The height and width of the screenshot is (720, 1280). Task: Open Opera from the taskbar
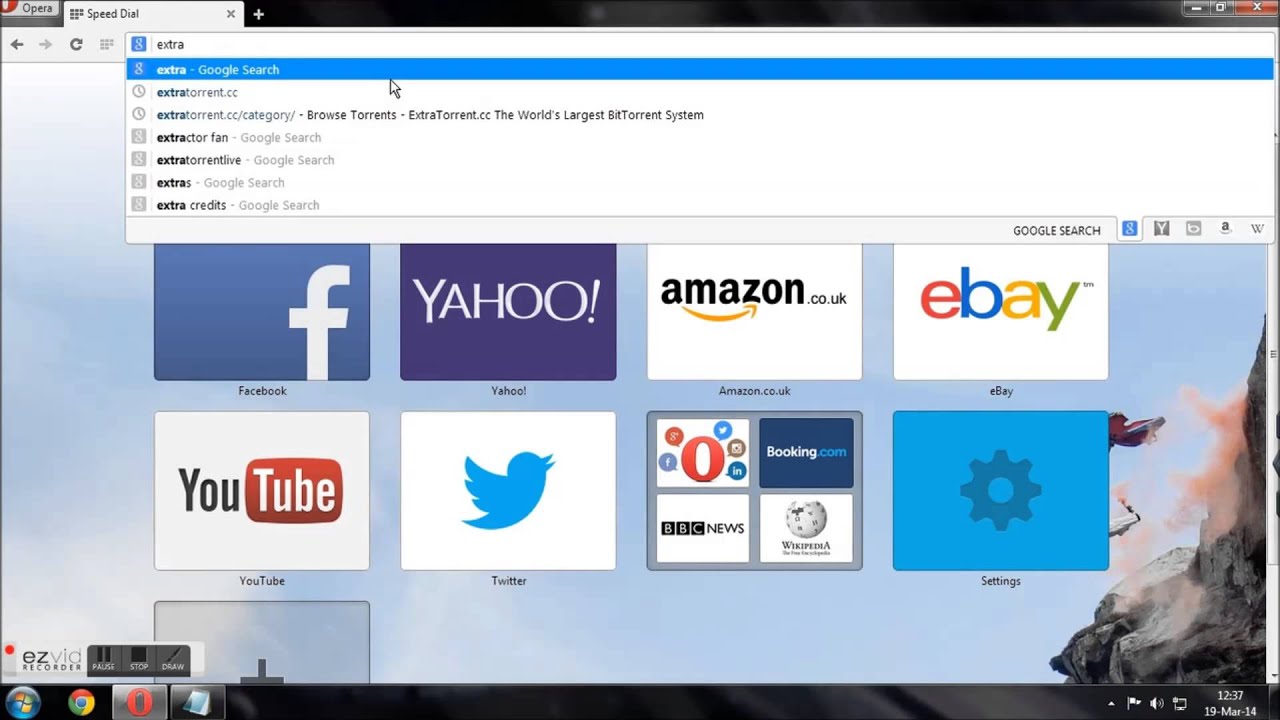click(x=139, y=703)
